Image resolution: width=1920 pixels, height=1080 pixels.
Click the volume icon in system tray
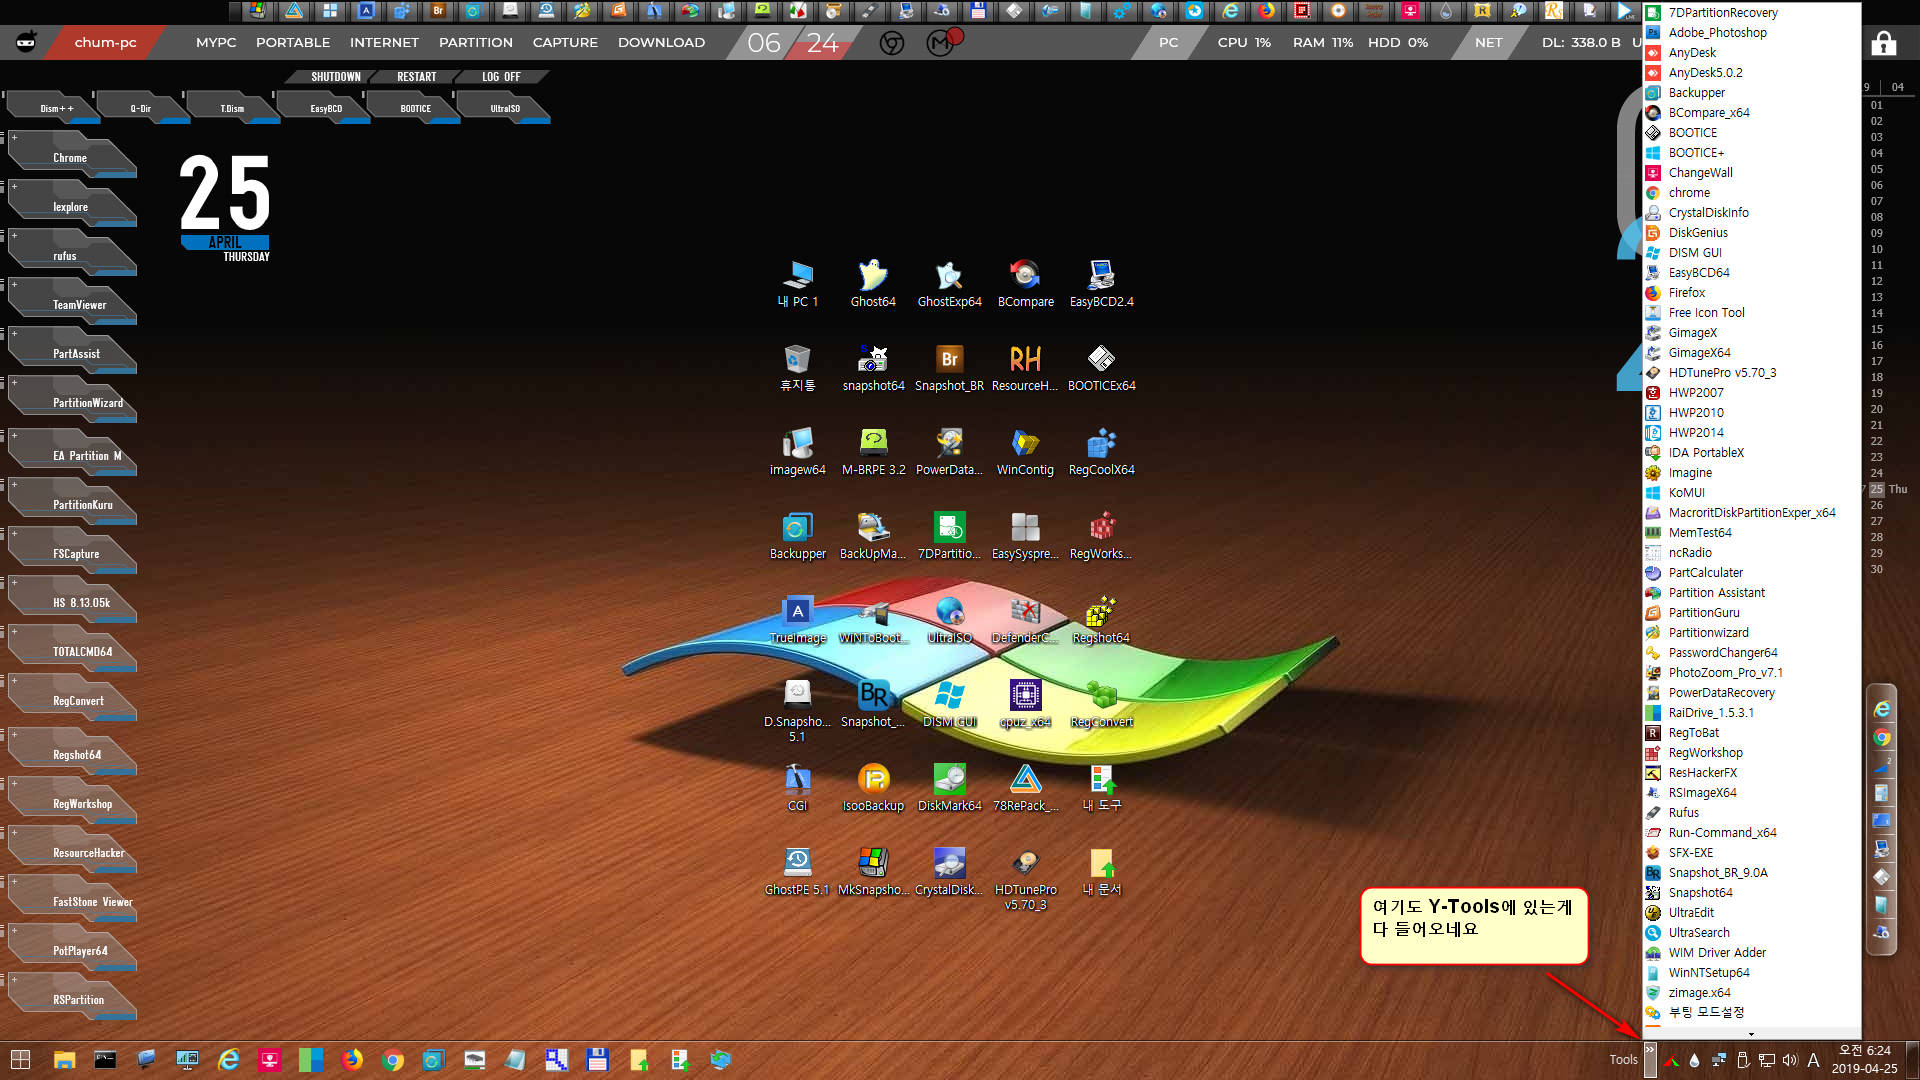[1789, 1060]
